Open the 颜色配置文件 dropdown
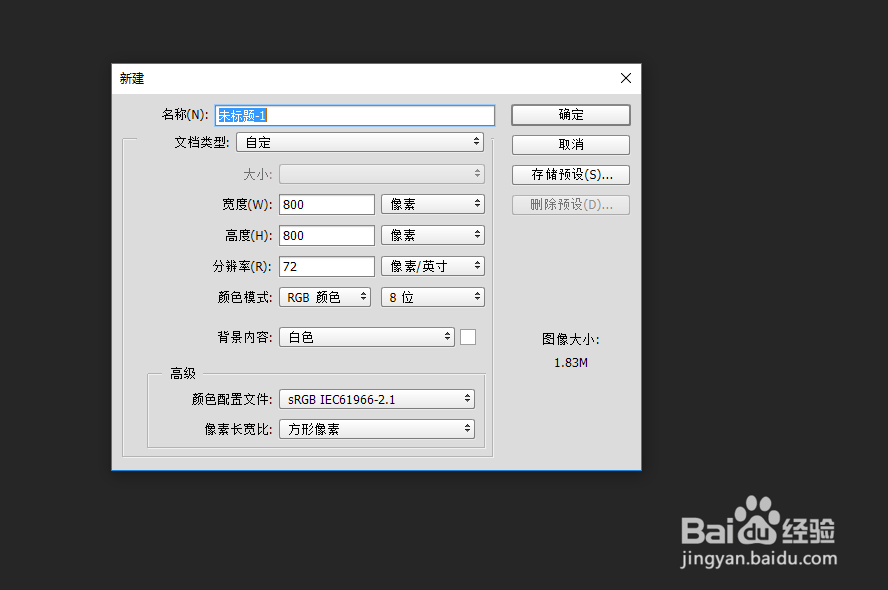Viewport: 888px width, 590px height. (377, 399)
